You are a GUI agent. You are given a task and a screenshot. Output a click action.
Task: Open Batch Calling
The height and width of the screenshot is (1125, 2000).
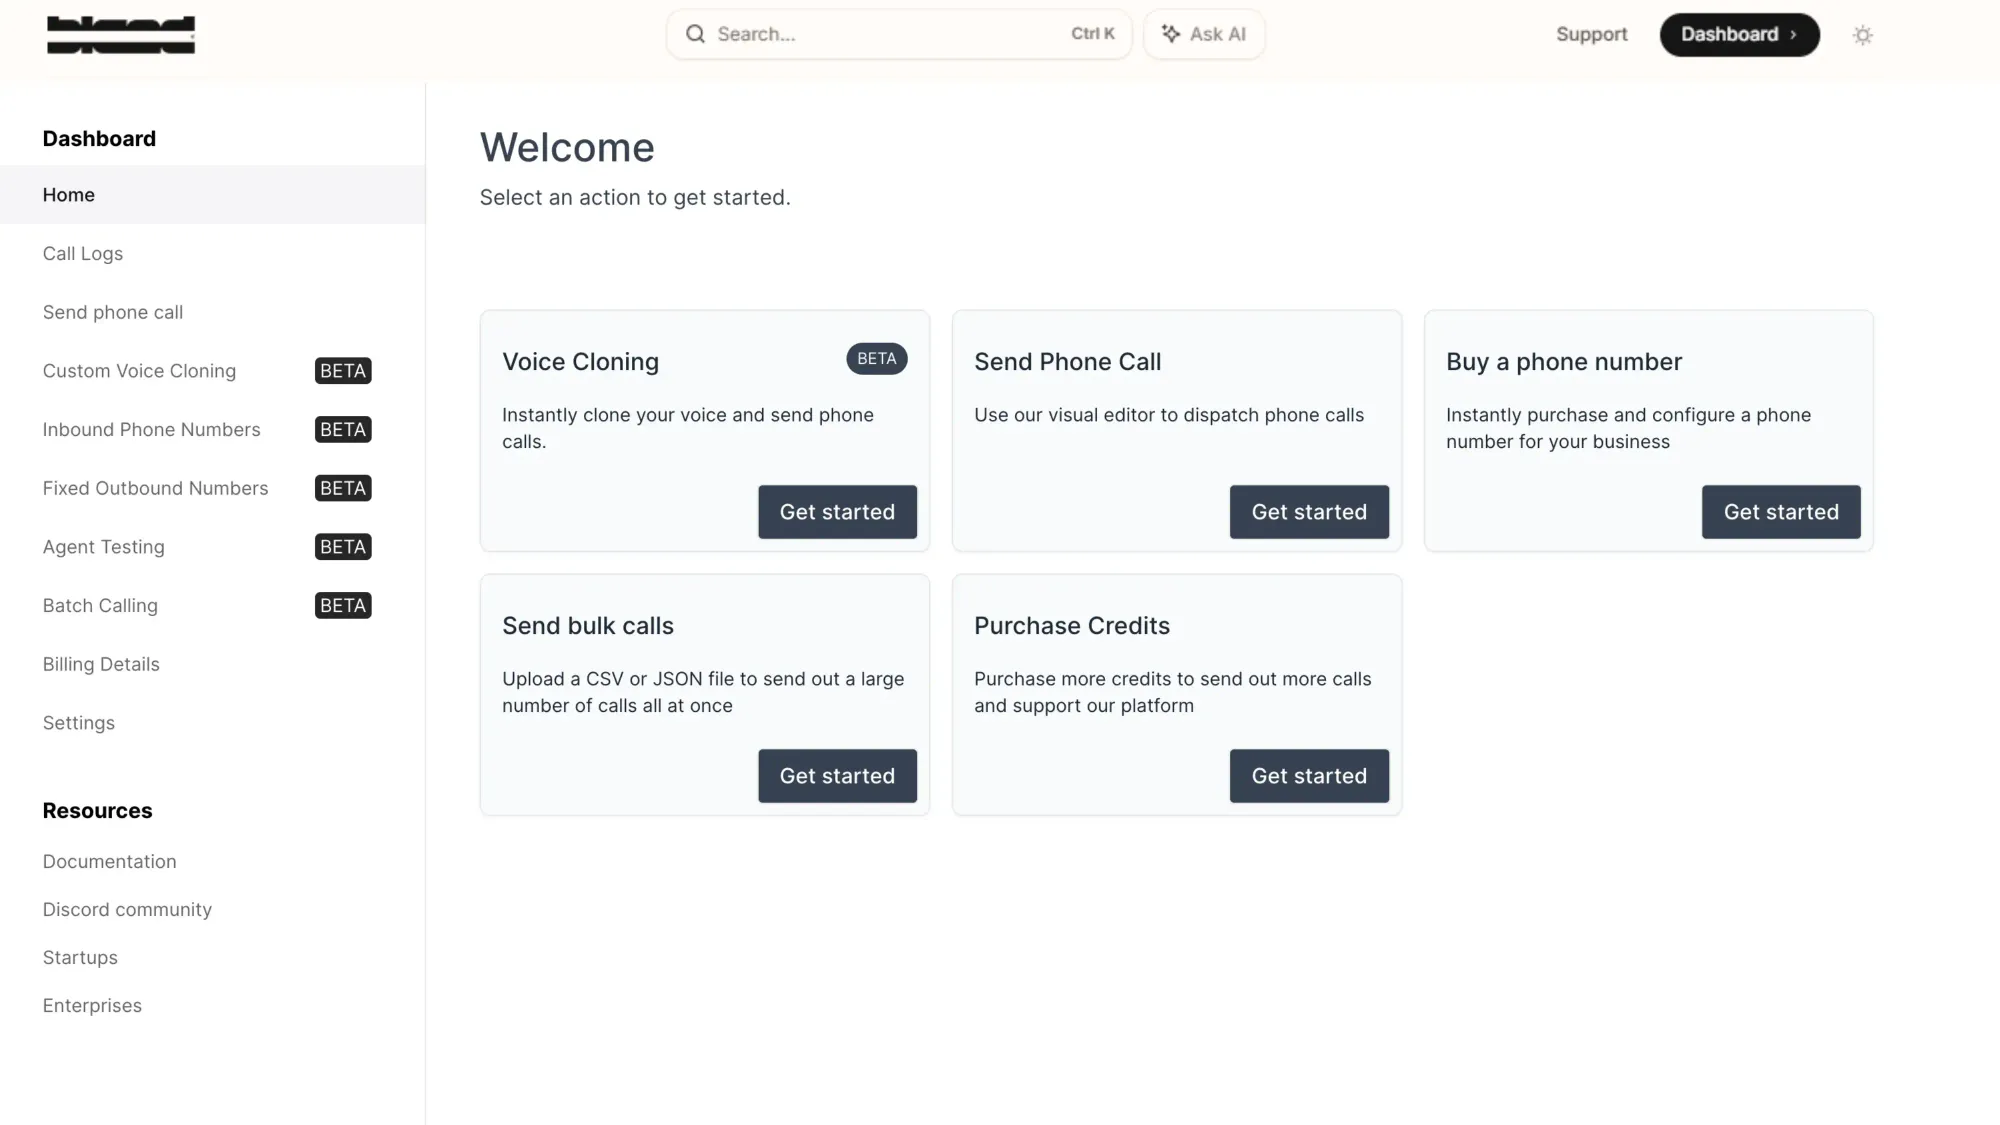[100, 605]
